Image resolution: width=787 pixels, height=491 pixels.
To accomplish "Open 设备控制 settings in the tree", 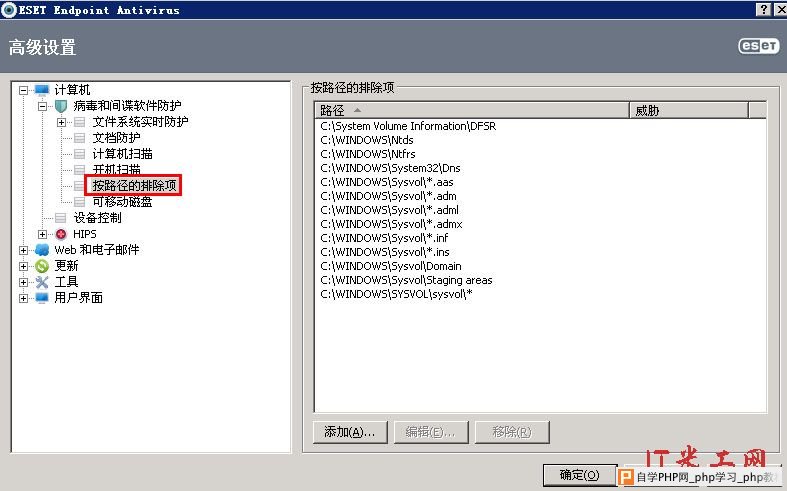I will (x=97, y=218).
